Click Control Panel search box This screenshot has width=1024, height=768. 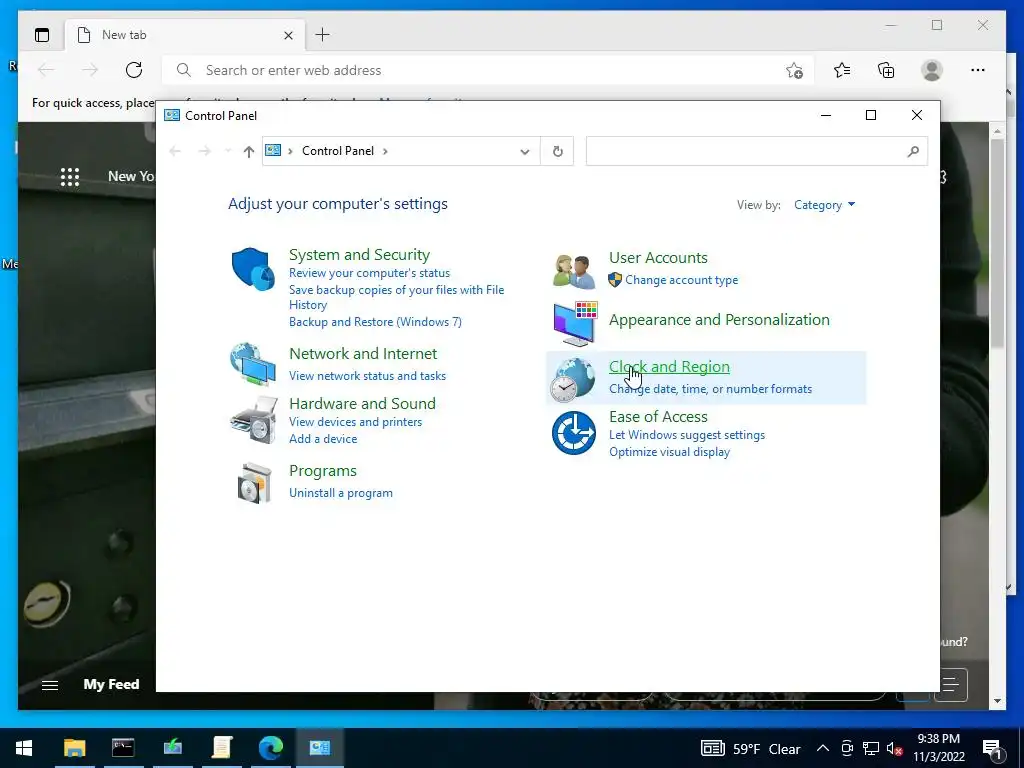756,152
